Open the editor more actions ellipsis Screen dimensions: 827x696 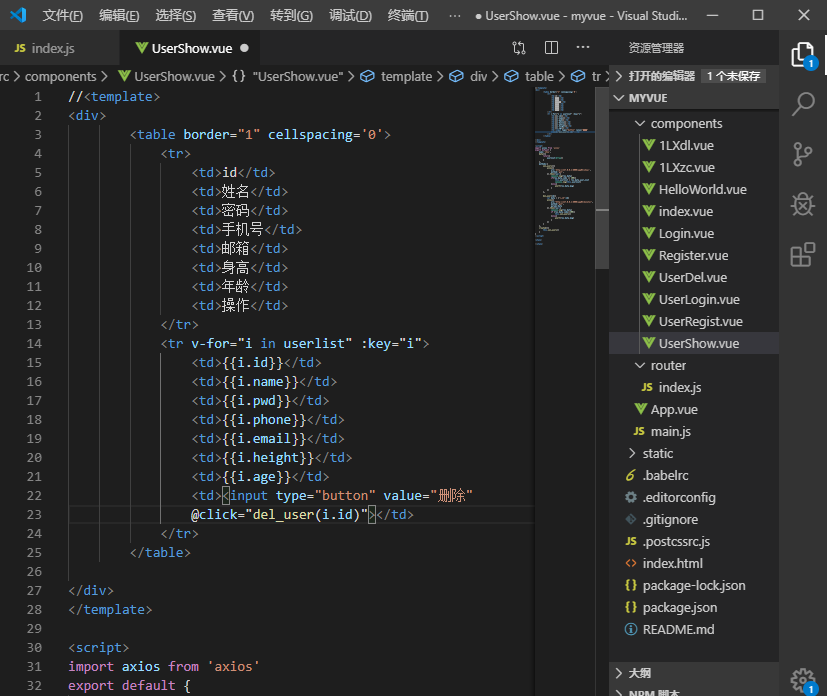583,48
